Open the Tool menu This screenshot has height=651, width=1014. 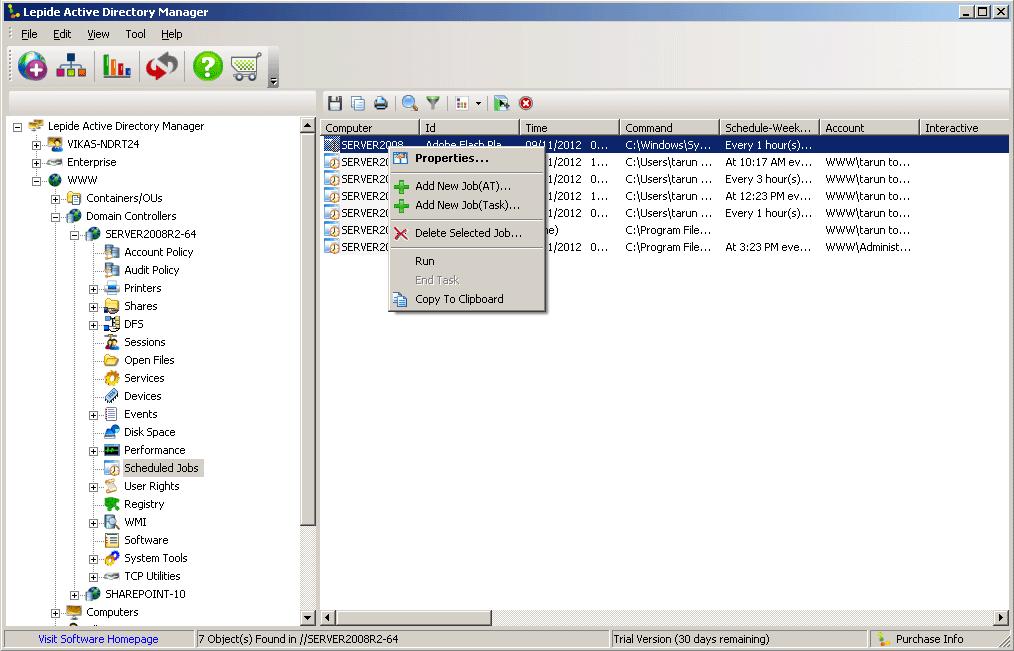point(135,34)
